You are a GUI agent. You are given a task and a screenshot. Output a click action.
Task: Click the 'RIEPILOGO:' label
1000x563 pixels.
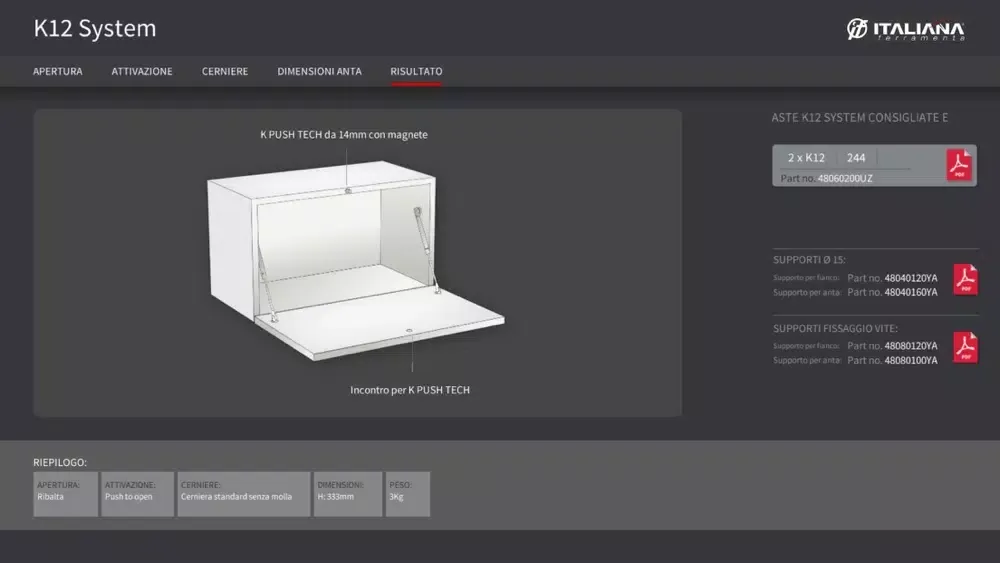pos(60,462)
